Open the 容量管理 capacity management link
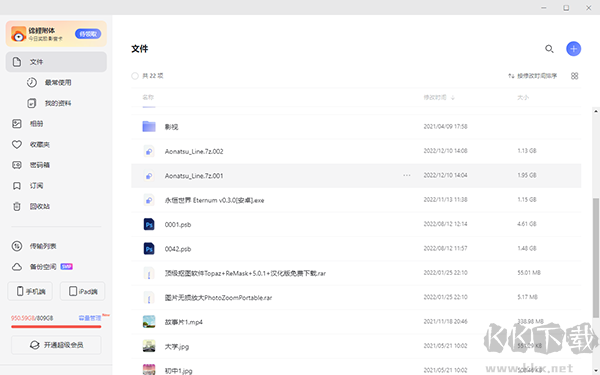This screenshot has height=375, width=600. 90,318
